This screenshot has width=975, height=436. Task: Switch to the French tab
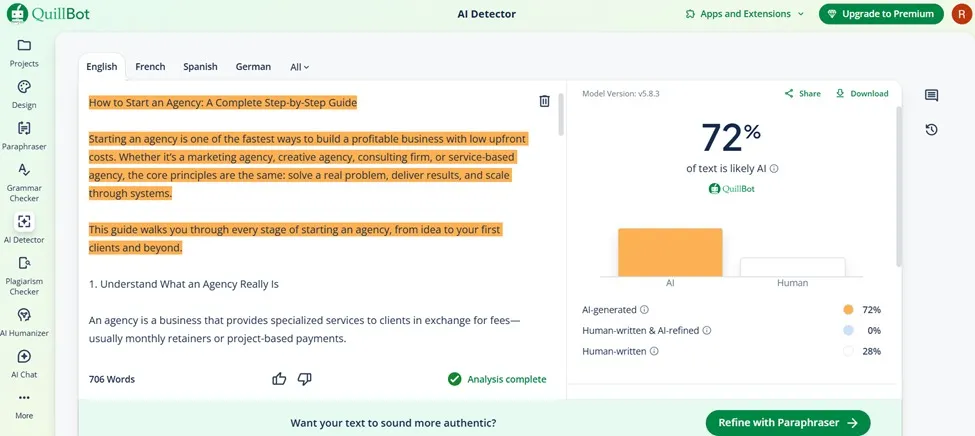point(150,67)
